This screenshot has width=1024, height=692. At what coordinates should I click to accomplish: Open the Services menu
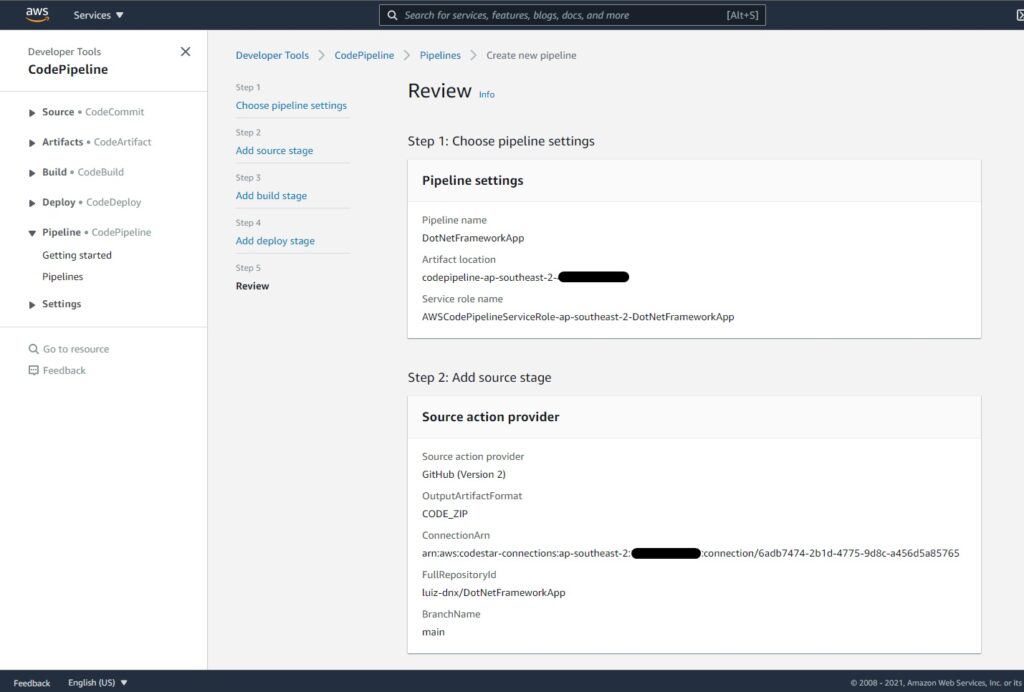(97, 14)
